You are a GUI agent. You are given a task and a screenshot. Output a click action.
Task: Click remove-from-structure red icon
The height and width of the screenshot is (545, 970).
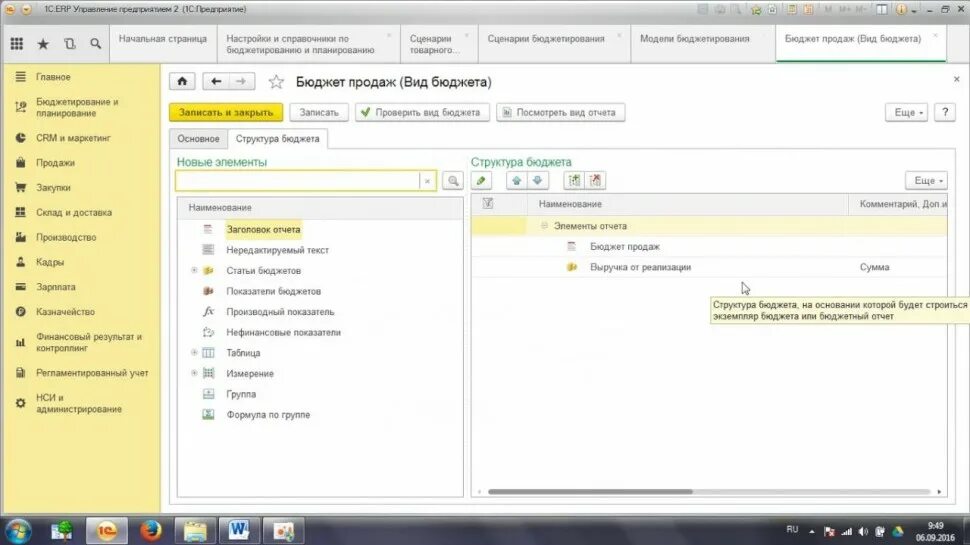pos(595,181)
